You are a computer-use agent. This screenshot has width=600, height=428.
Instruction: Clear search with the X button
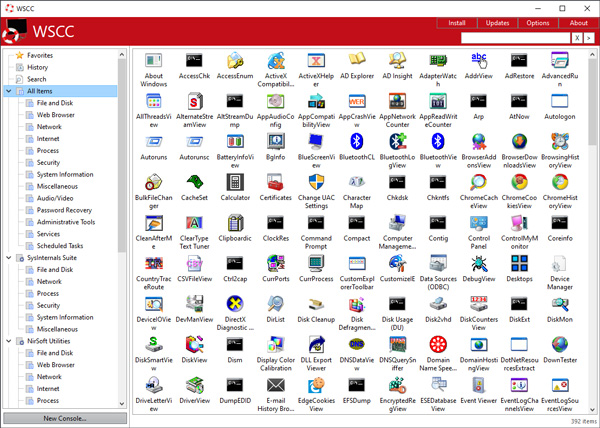[x=577, y=38]
